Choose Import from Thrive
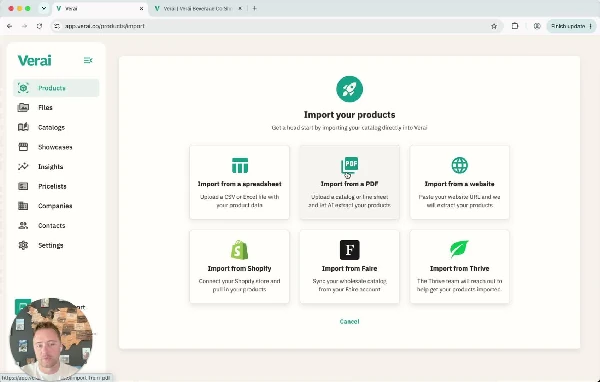This screenshot has width=600, height=382. pyautogui.click(x=460, y=266)
